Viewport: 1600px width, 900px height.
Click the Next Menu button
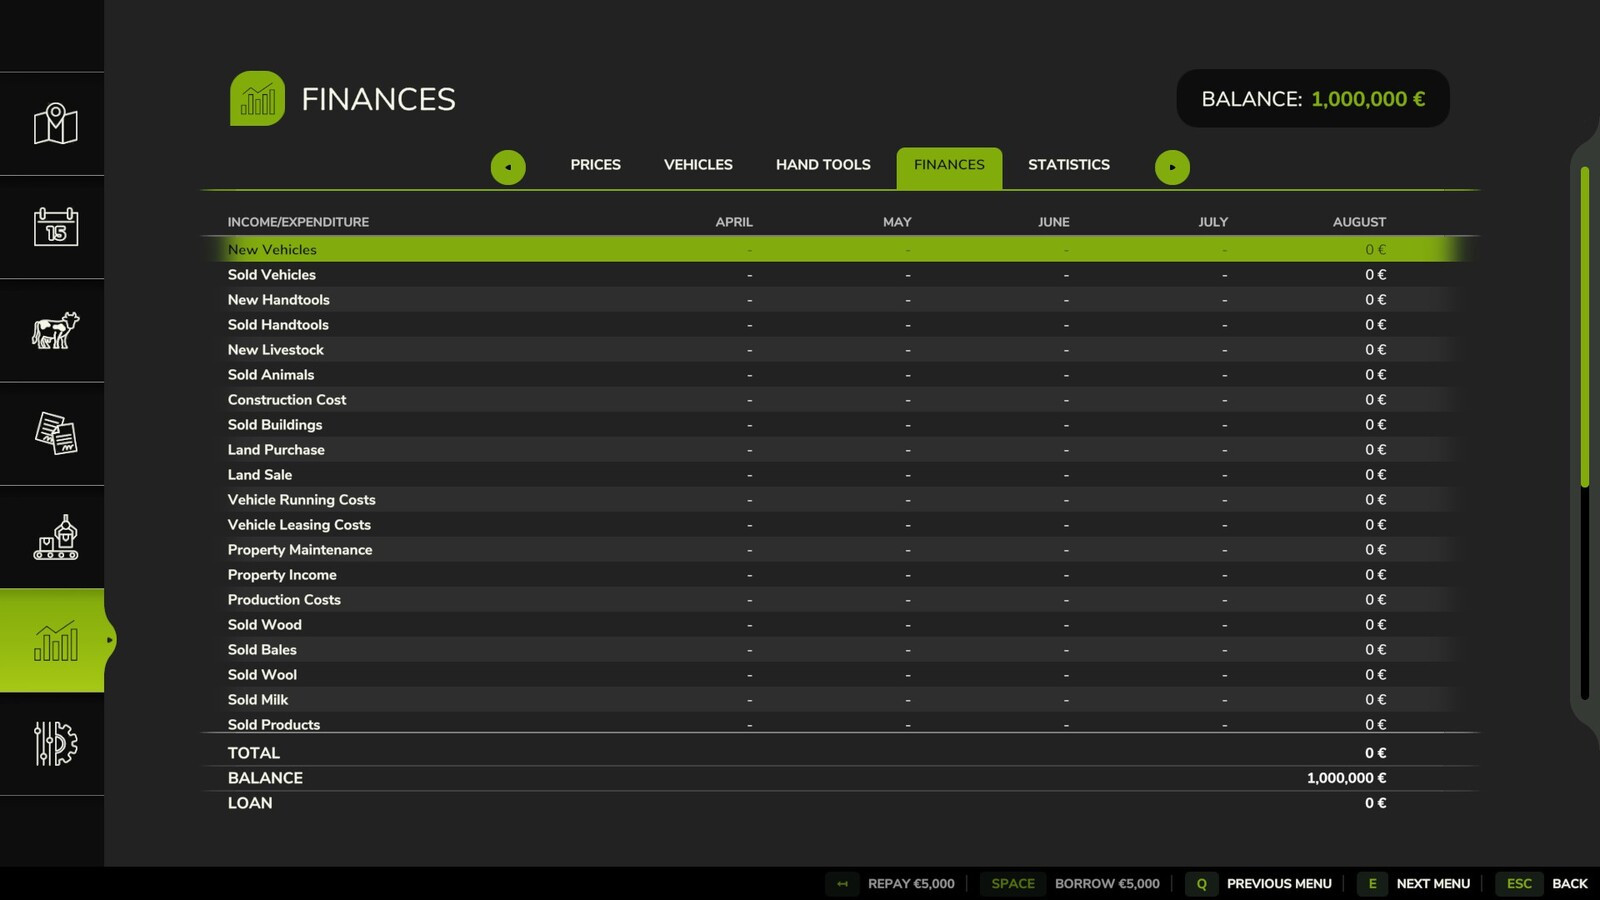click(x=1432, y=884)
